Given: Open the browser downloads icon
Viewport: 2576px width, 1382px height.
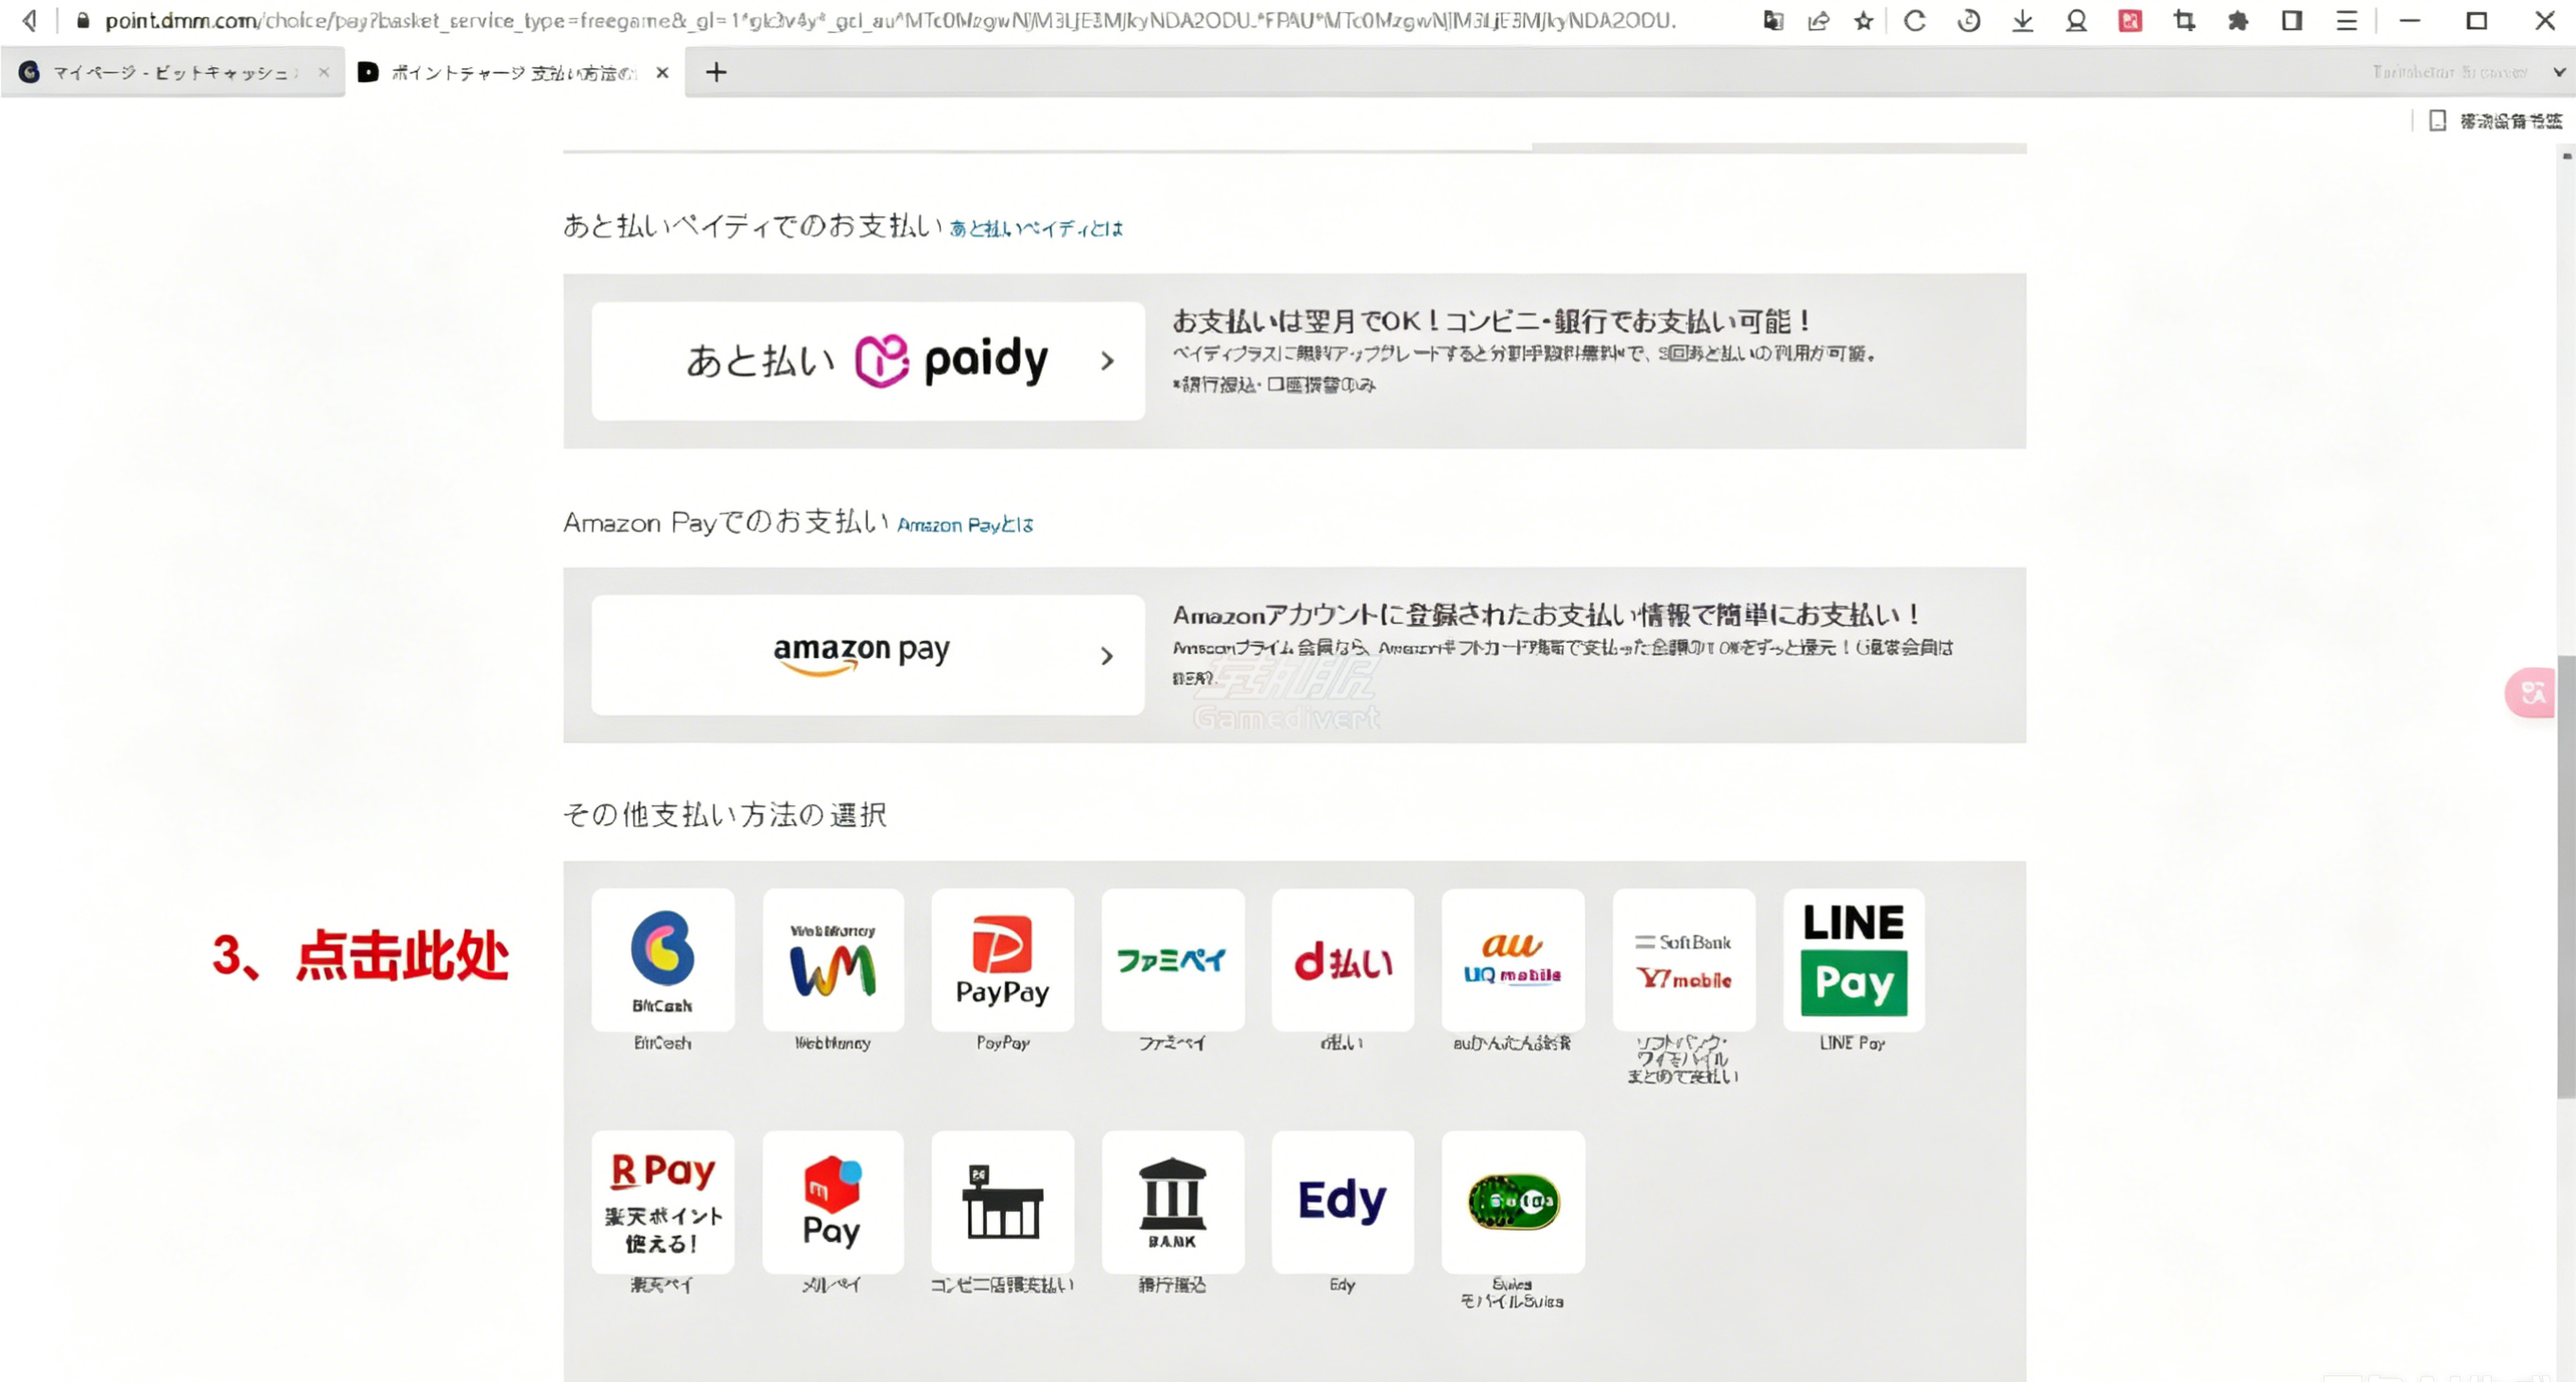Looking at the screenshot, I should click(2022, 20).
